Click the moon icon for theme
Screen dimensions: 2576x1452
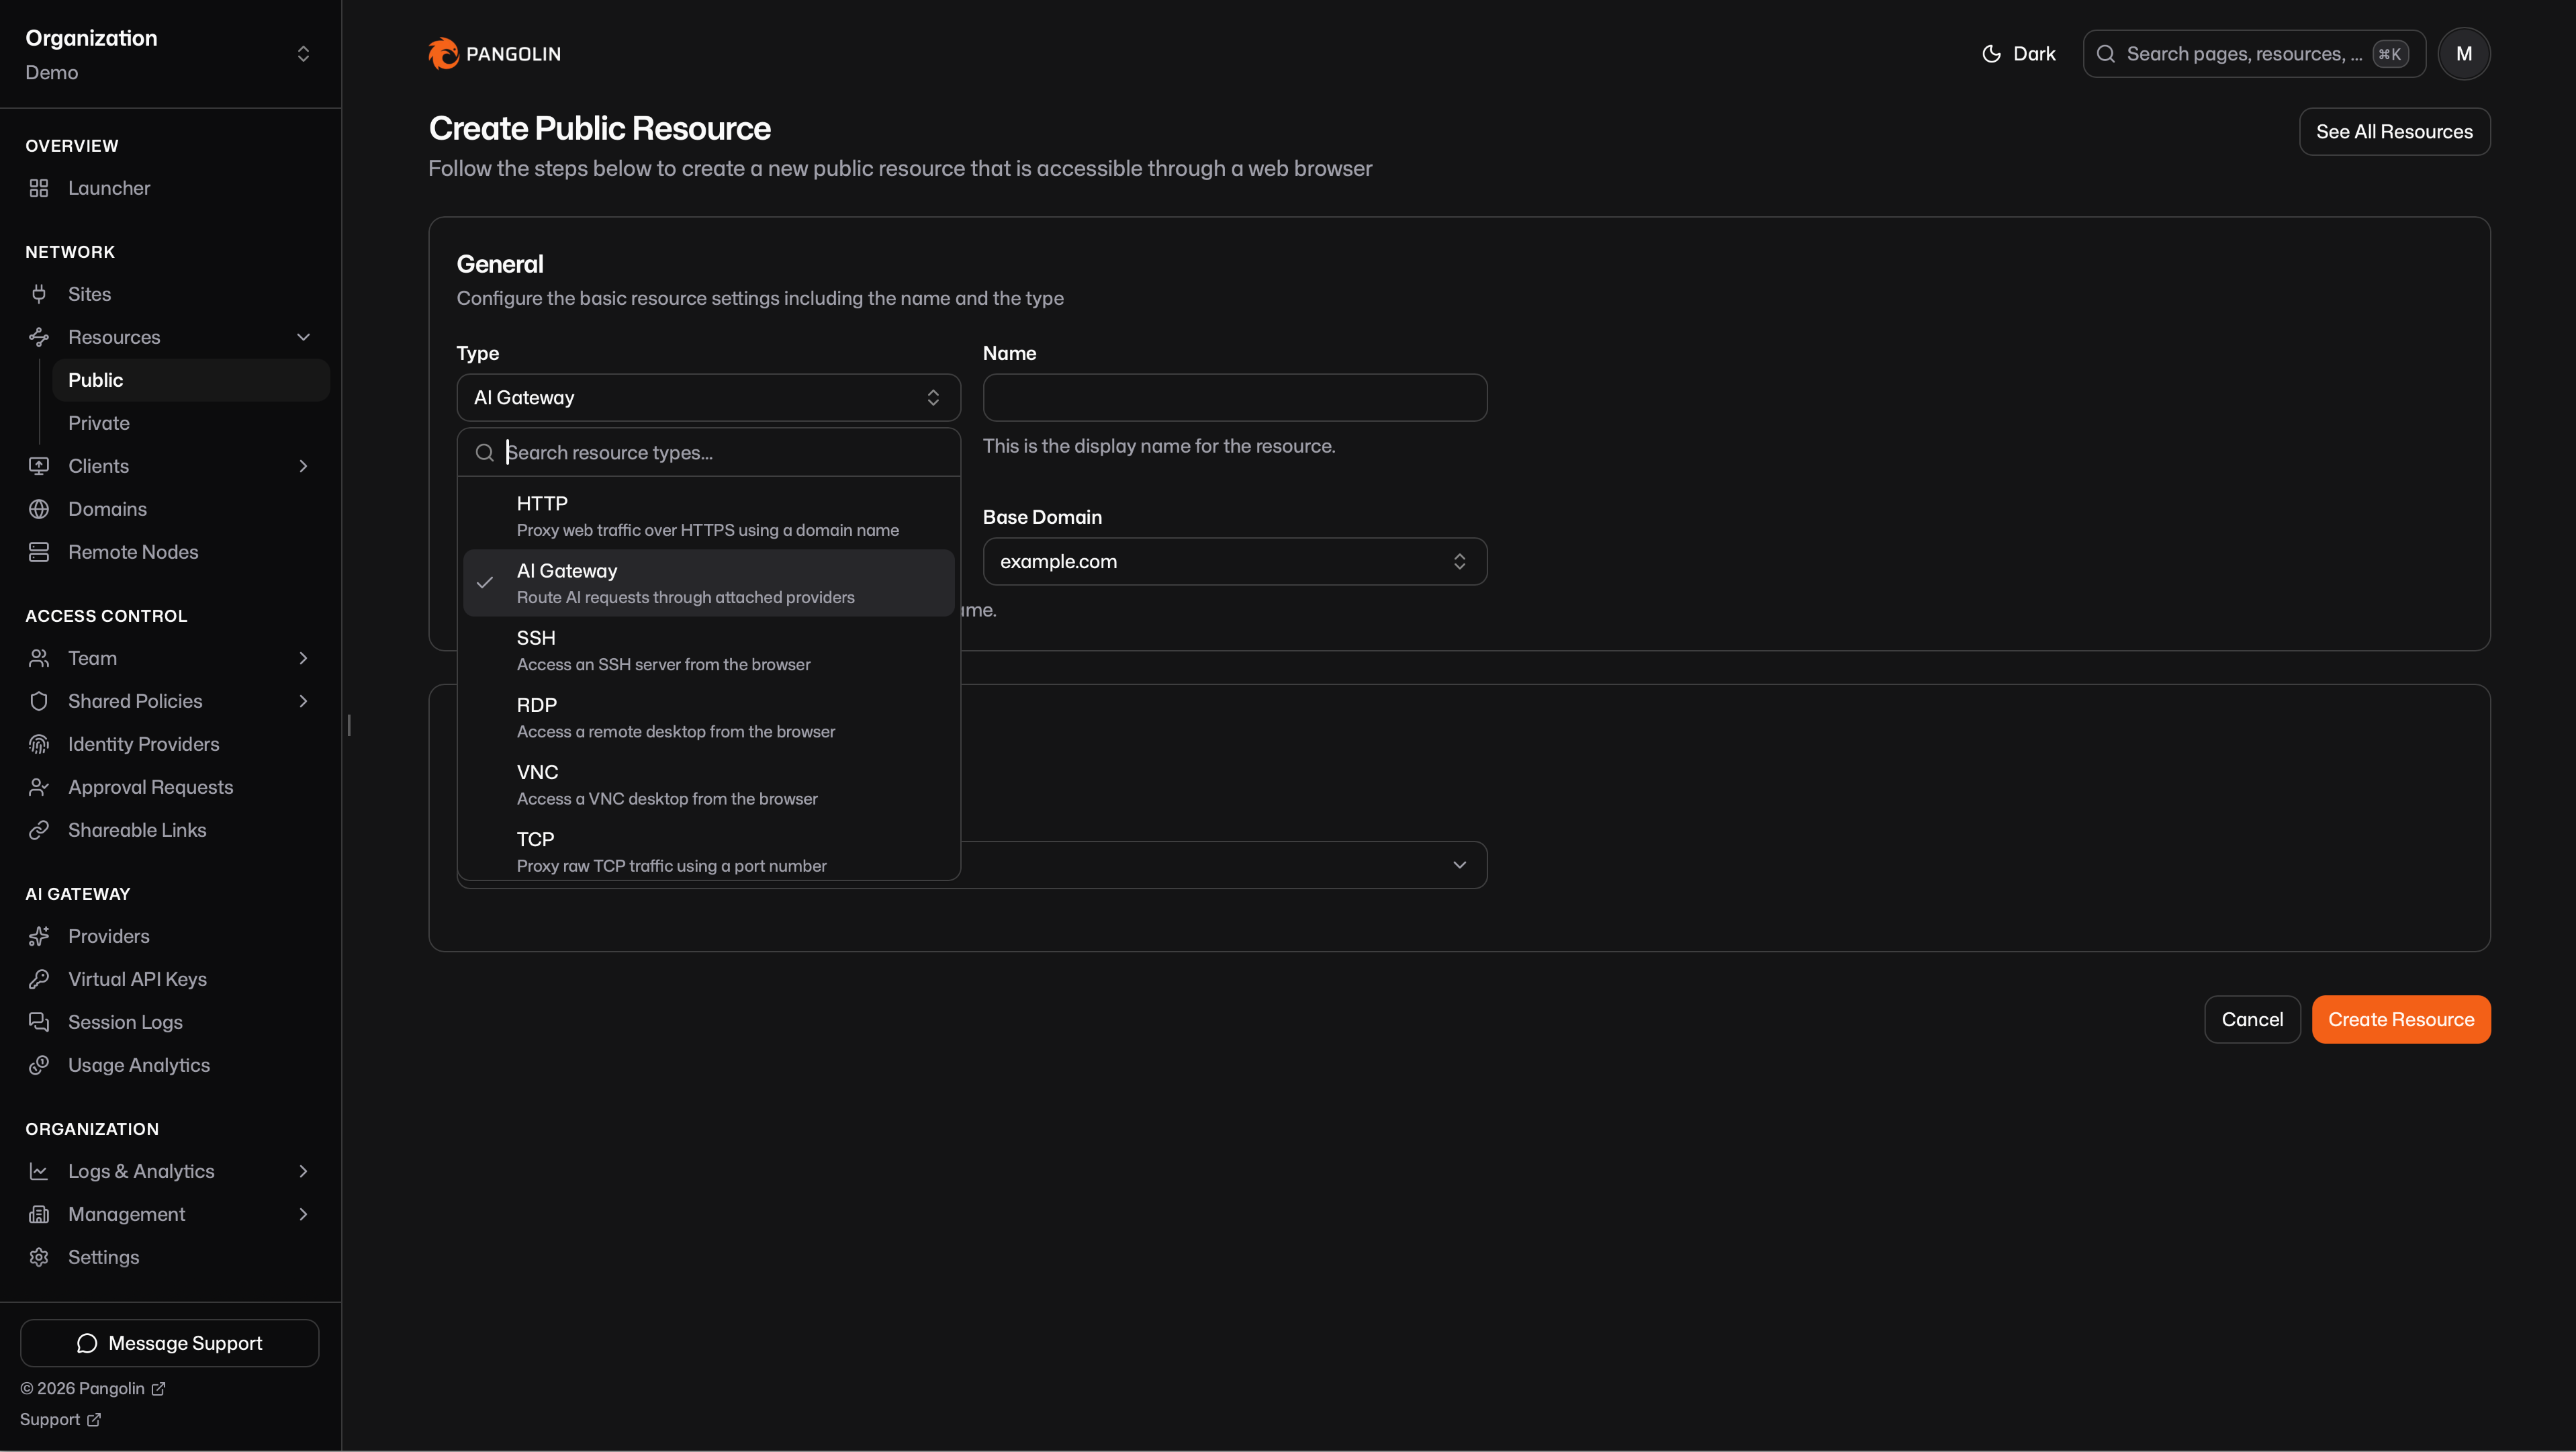tap(1991, 54)
